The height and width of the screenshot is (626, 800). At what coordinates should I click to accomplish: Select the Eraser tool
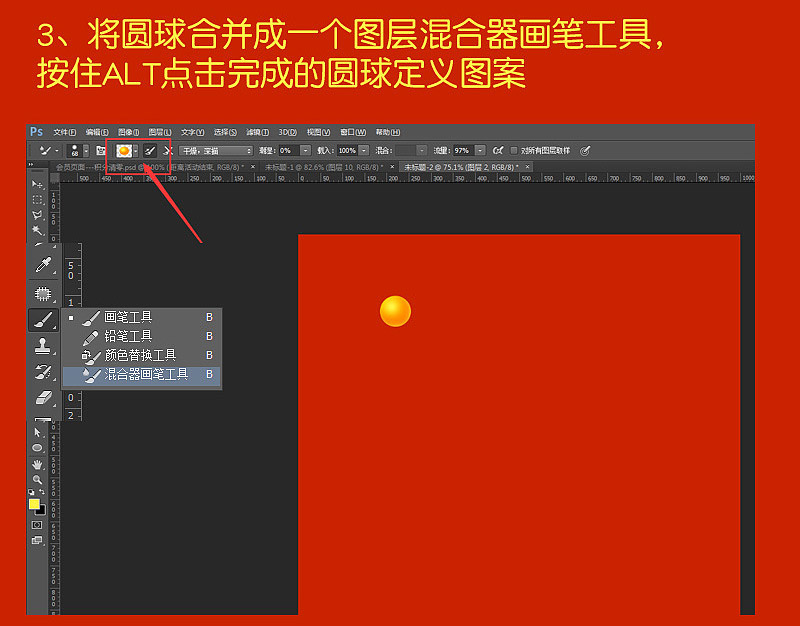(40, 397)
